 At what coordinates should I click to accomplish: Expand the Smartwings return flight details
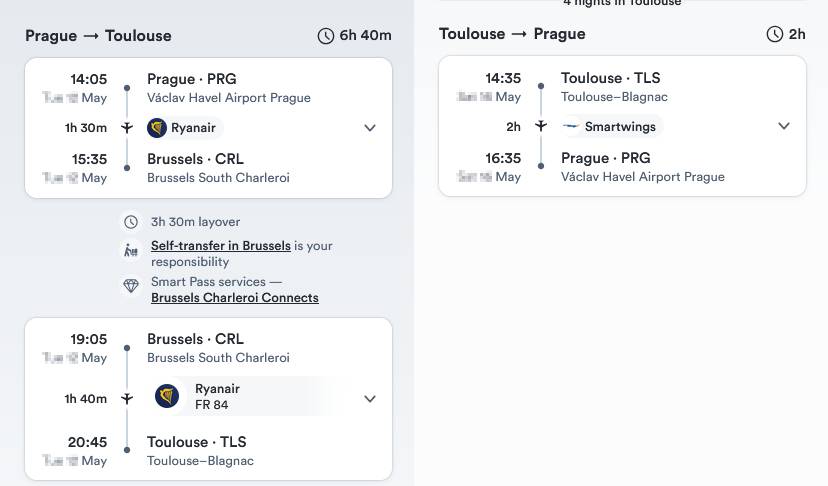click(784, 126)
